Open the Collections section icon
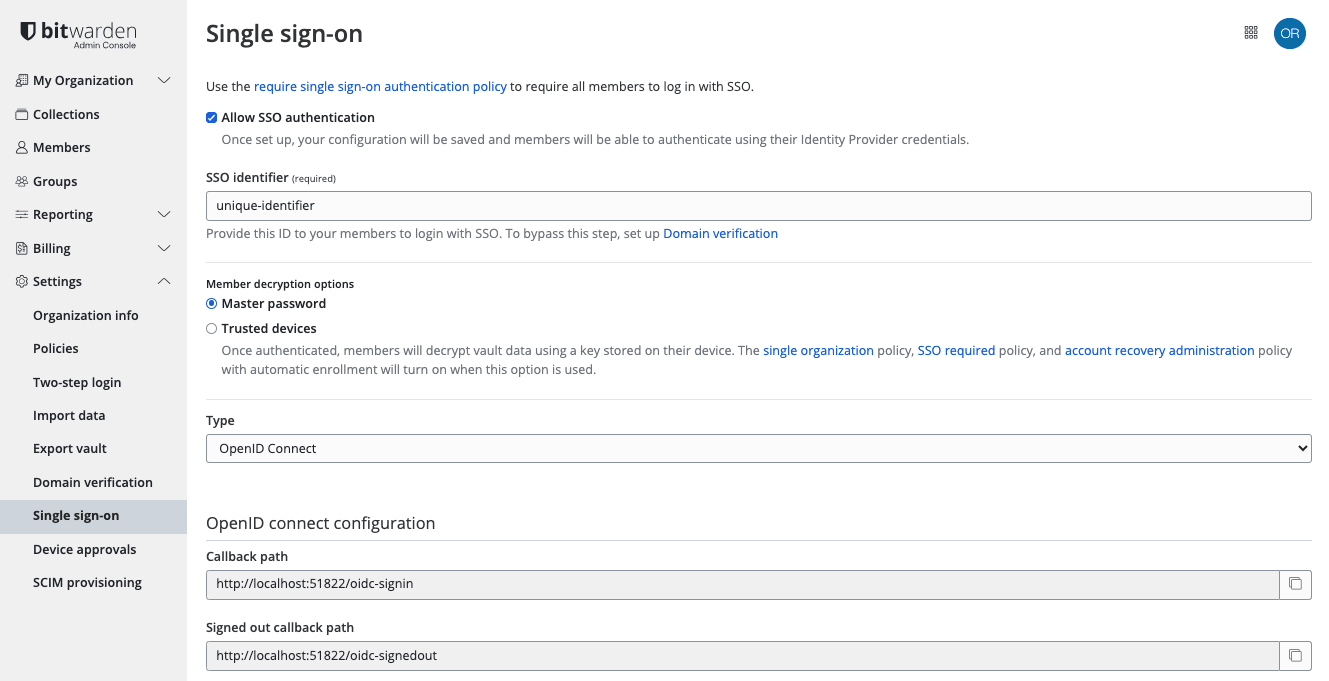This screenshot has height=681, width=1329. (21, 114)
